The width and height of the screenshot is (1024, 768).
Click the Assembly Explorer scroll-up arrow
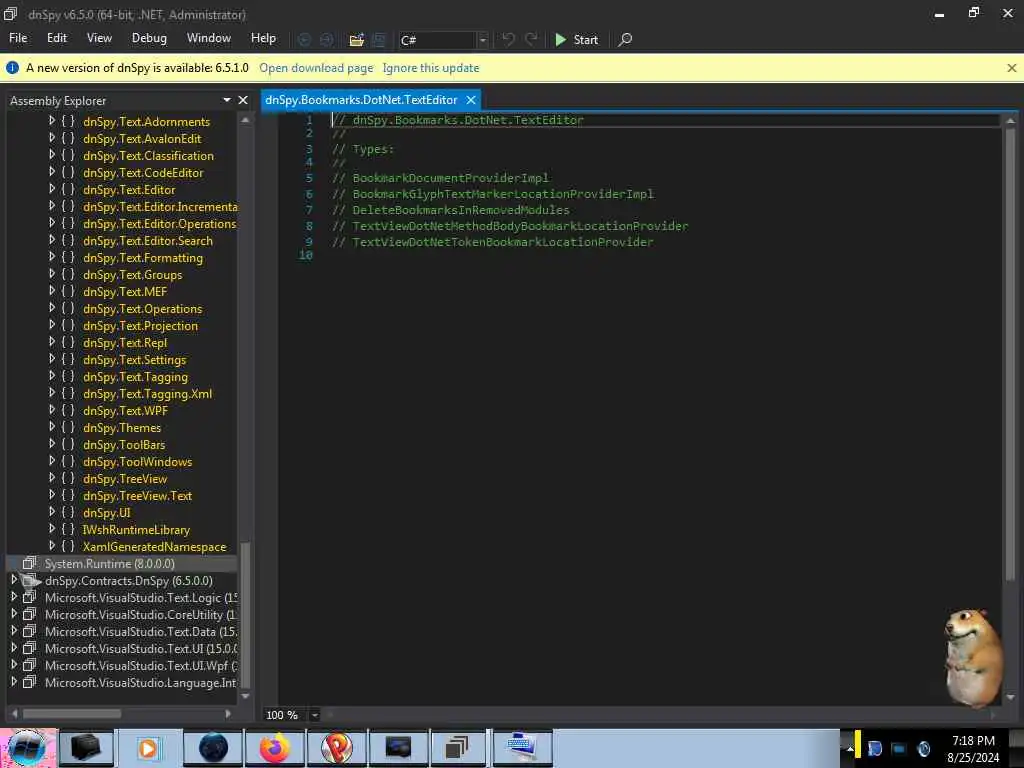click(x=246, y=120)
